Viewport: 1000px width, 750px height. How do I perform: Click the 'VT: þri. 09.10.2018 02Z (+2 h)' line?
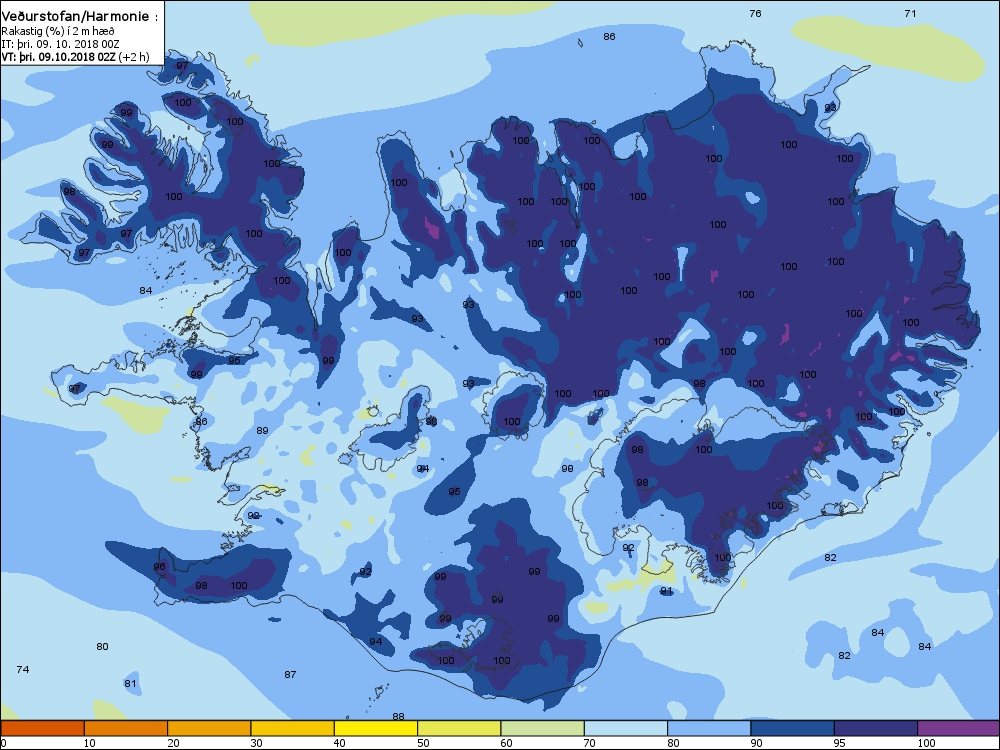coord(75,57)
